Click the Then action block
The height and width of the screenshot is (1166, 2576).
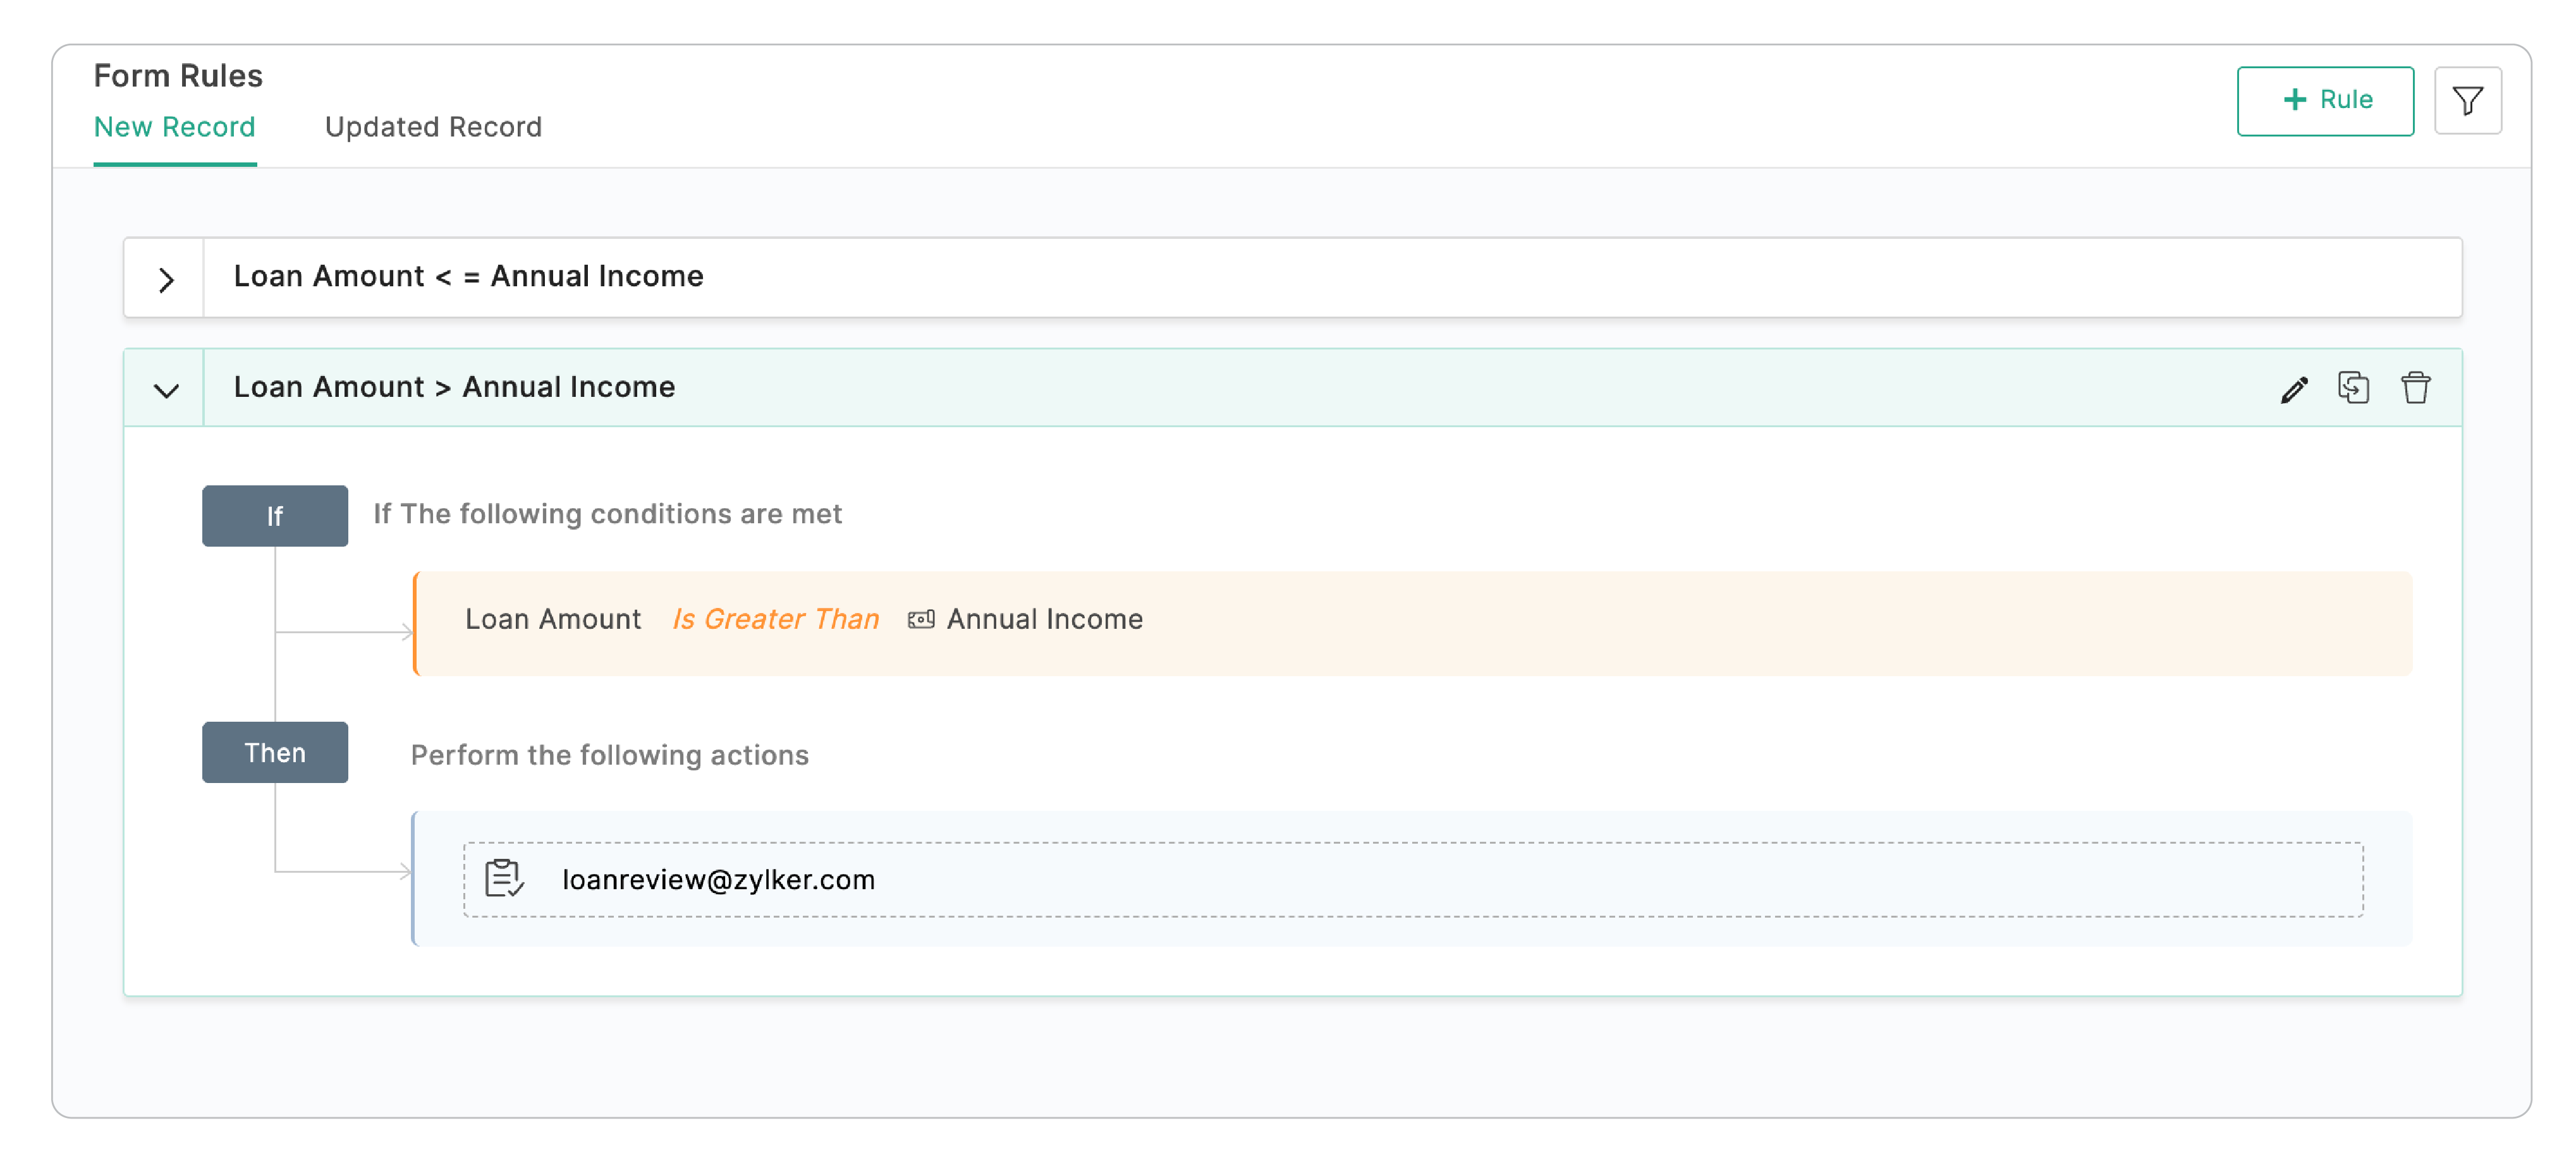coord(274,752)
